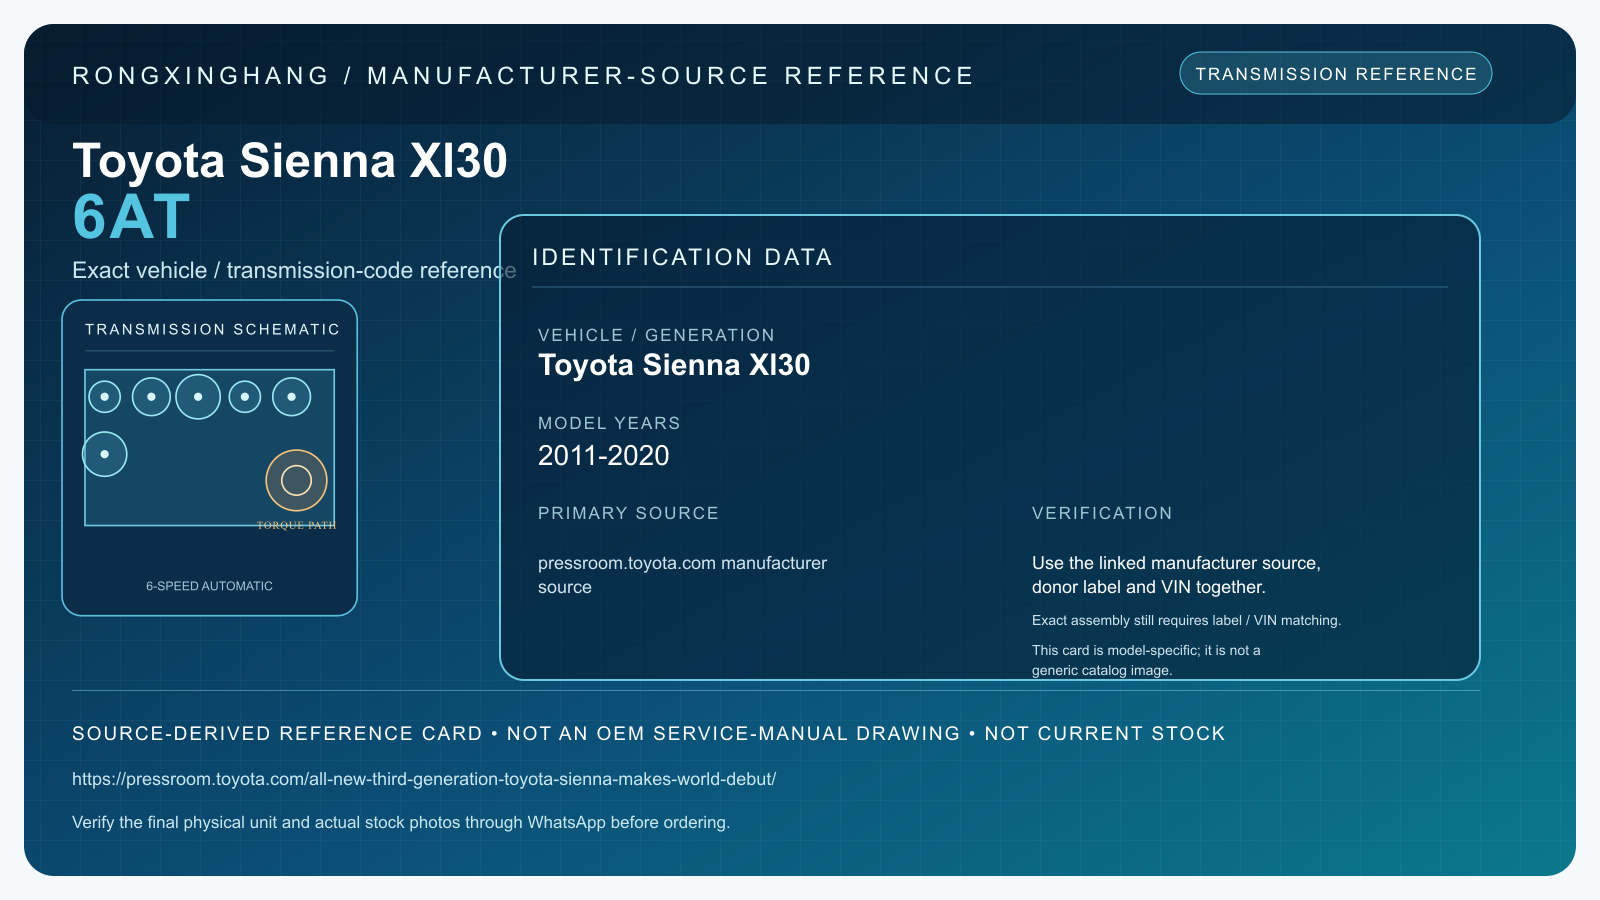Click the lone circle on the schematic's left edge
Image resolution: width=1600 pixels, height=900 pixels.
[x=105, y=454]
